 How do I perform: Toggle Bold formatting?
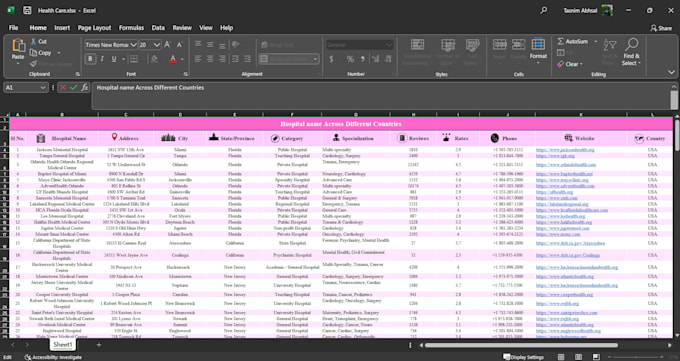point(91,59)
